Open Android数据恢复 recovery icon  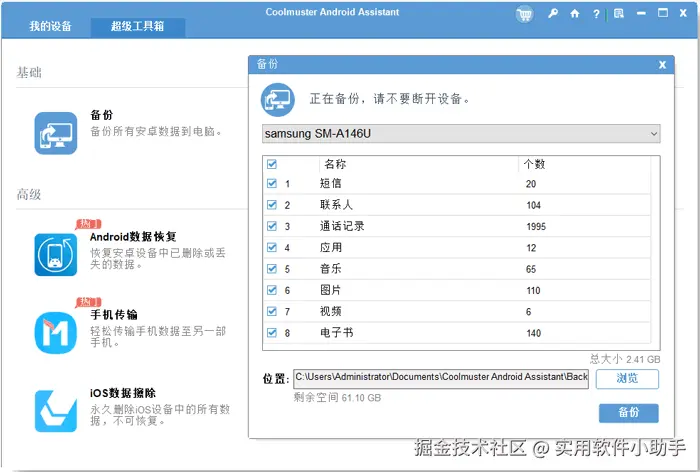[56, 255]
